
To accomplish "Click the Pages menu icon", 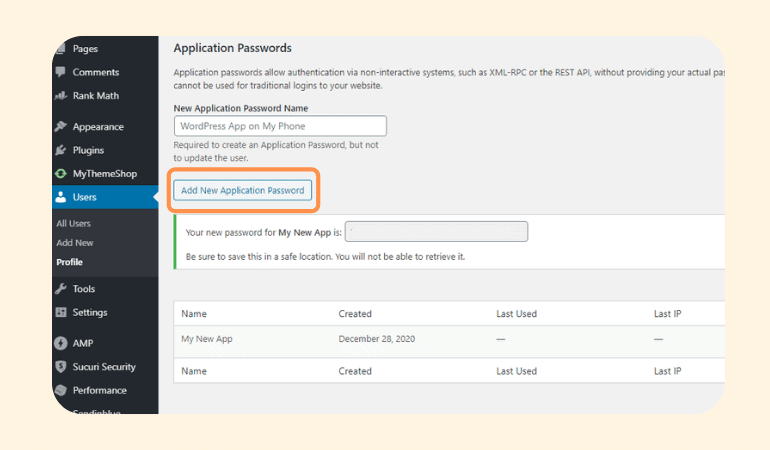I will pos(61,49).
